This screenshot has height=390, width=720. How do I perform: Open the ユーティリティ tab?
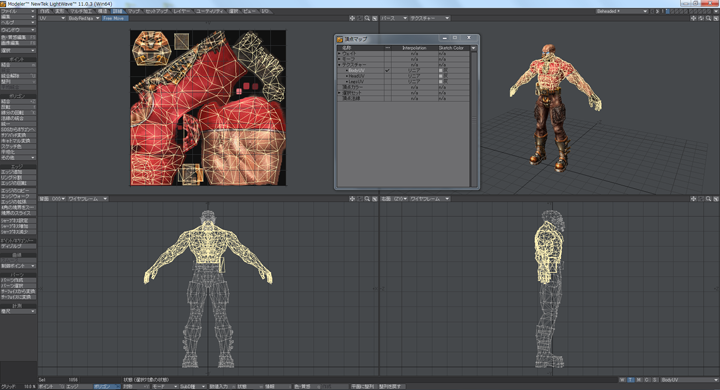point(210,11)
